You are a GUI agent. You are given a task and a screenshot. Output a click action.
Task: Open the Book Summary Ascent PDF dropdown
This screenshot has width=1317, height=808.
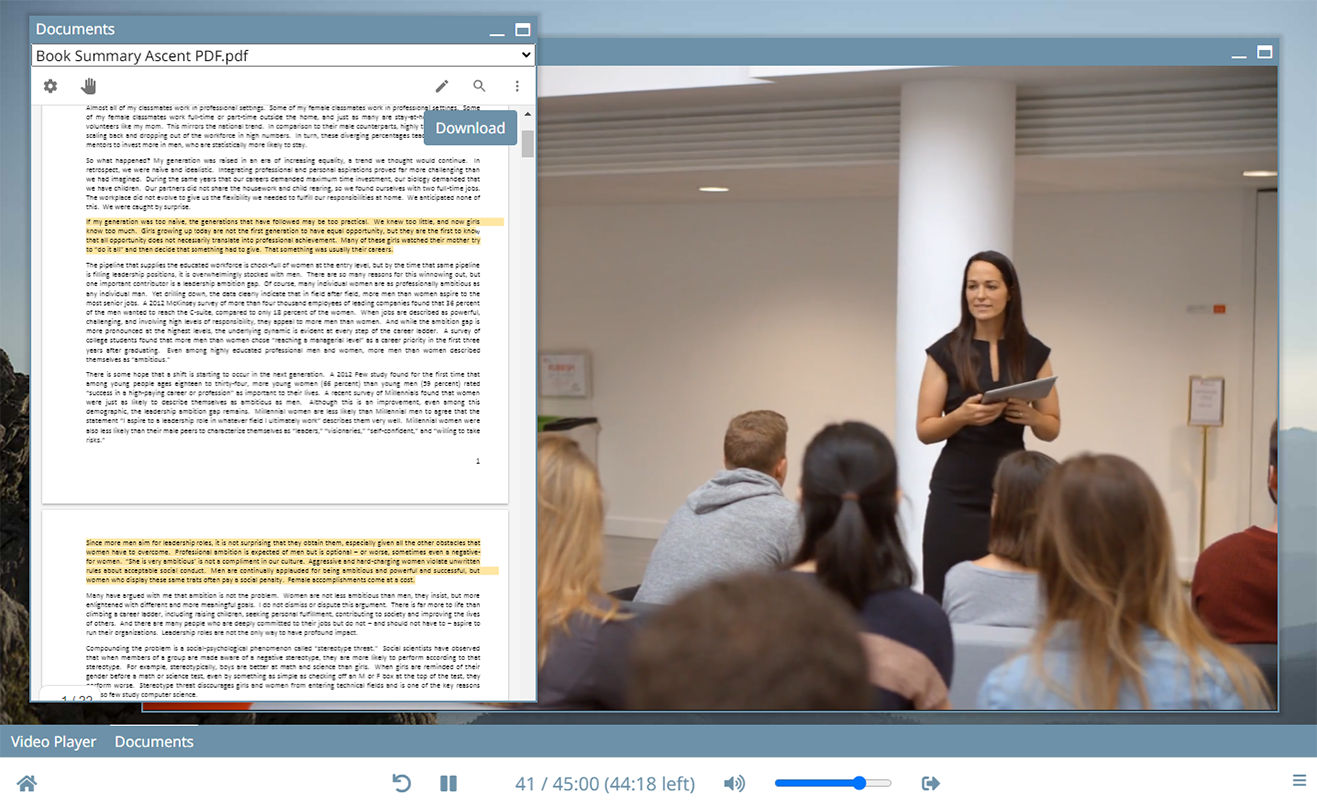284,56
